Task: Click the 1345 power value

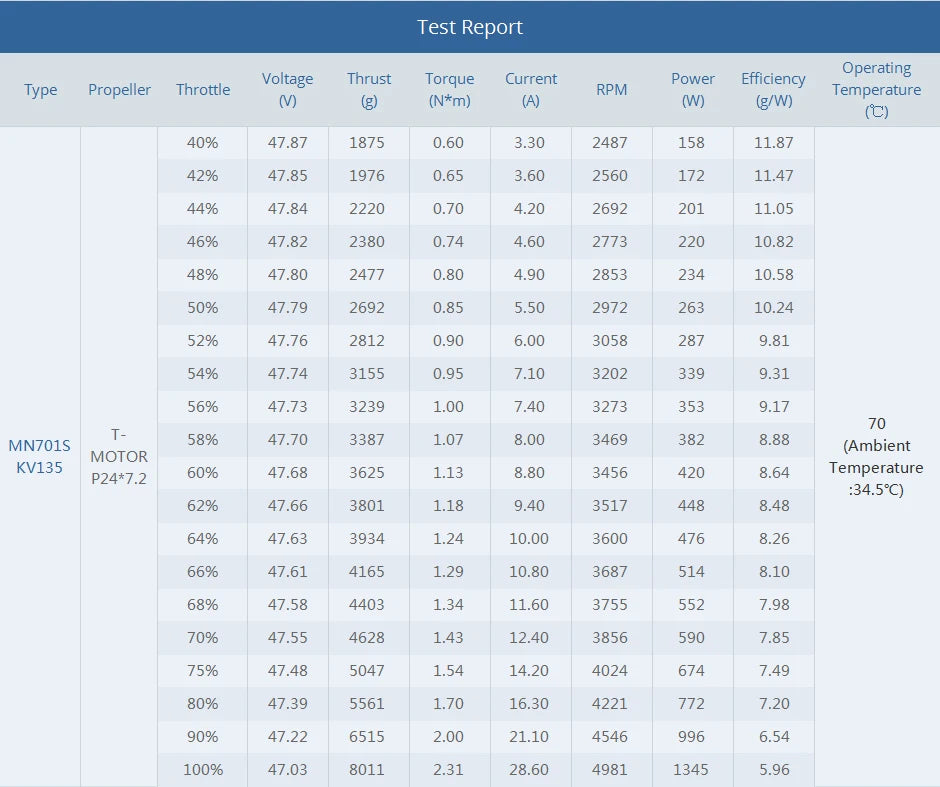Action: pyautogui.click(x=691, y=770)
